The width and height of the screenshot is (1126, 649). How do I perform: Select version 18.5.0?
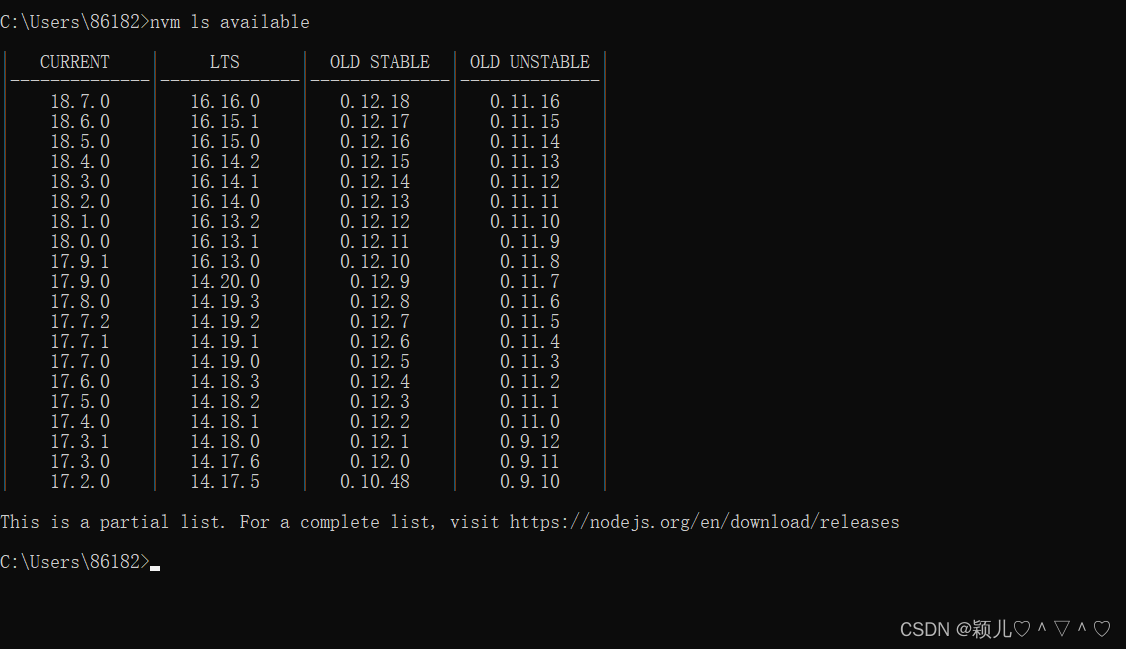click(80, 142)
